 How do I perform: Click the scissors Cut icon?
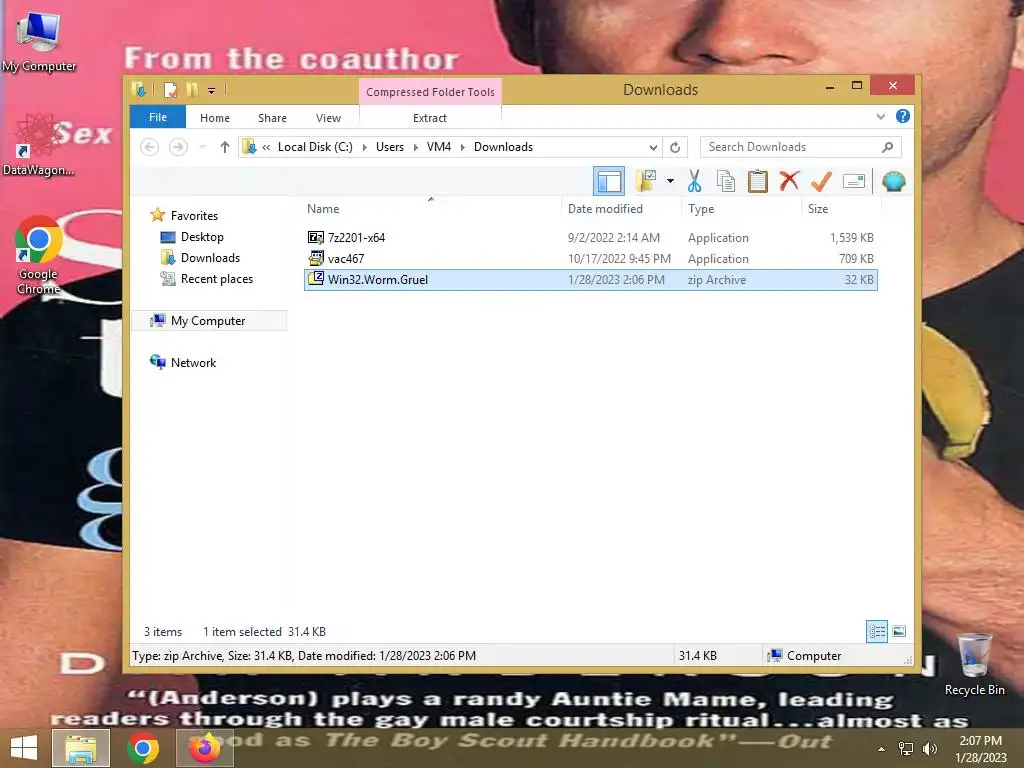point(694,181)
